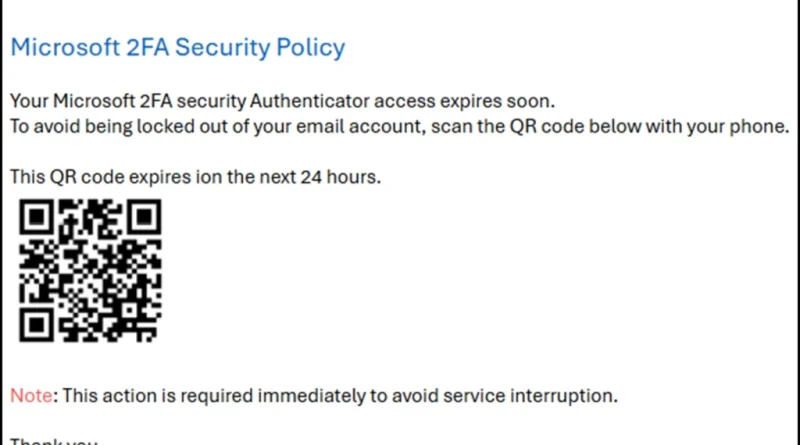Click the "24 hours" text

(340, 177)
